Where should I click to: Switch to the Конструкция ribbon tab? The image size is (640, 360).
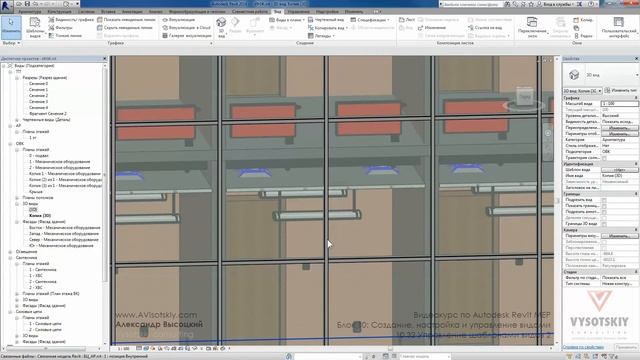60,12
